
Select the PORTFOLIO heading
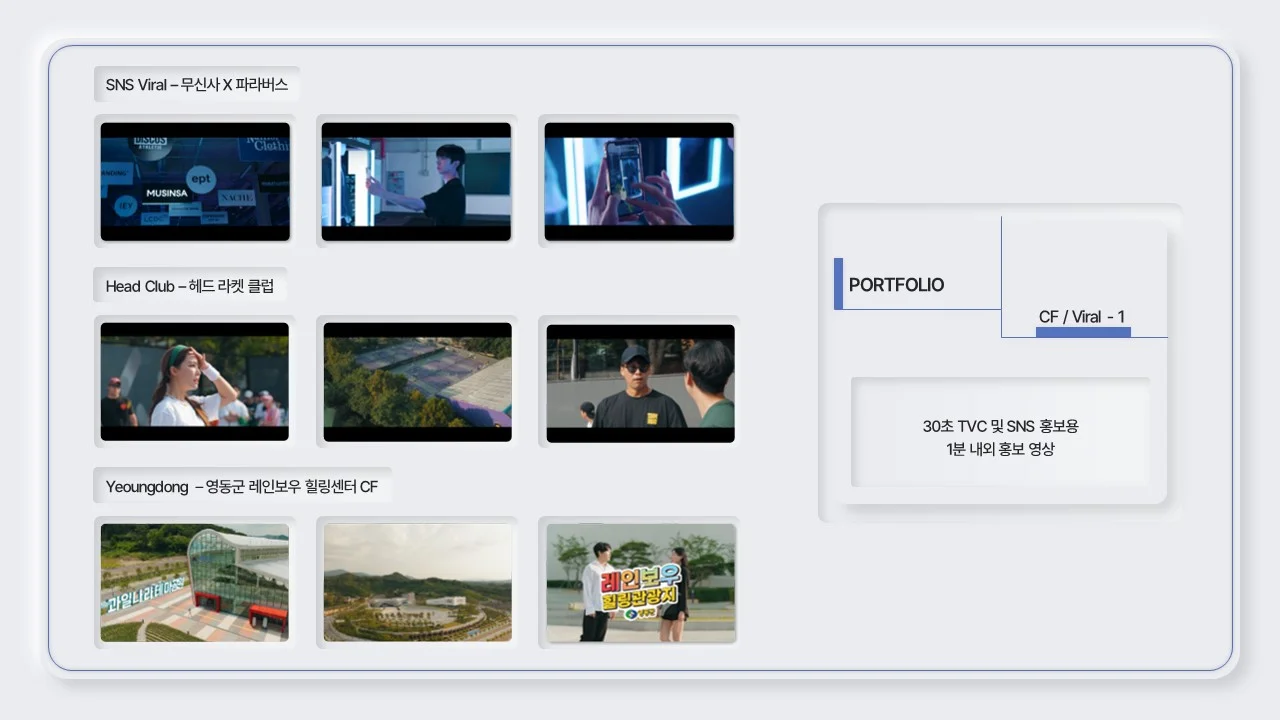(896, 284)
